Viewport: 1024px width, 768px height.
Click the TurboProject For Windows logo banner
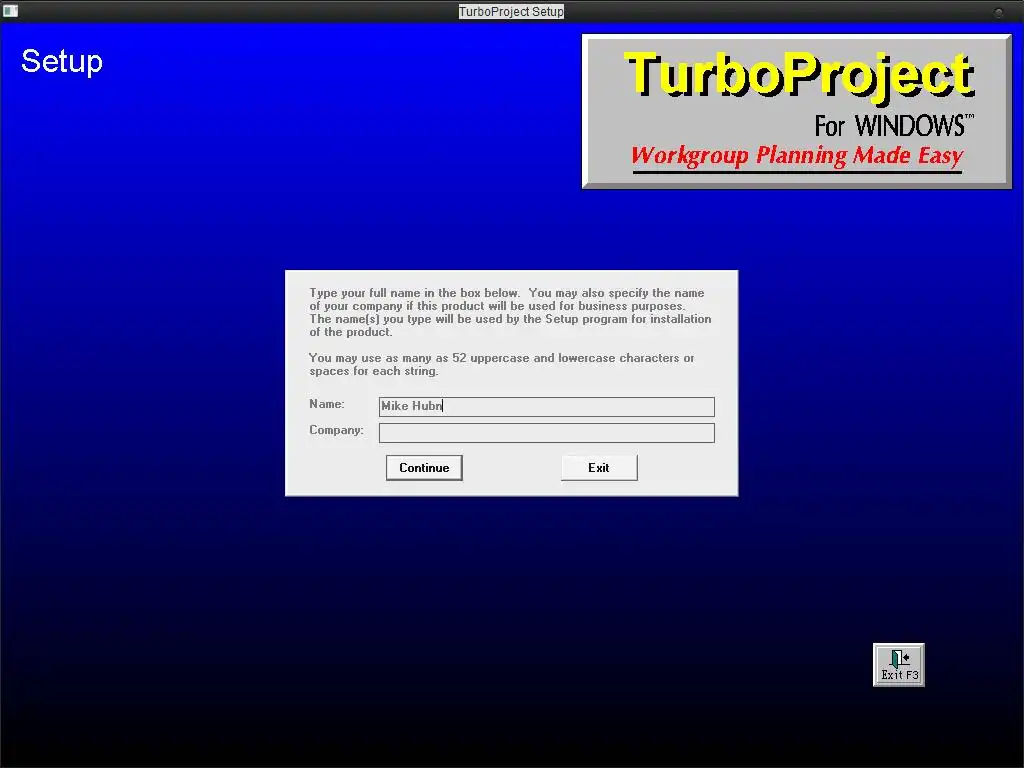click(x=797, y=112)
